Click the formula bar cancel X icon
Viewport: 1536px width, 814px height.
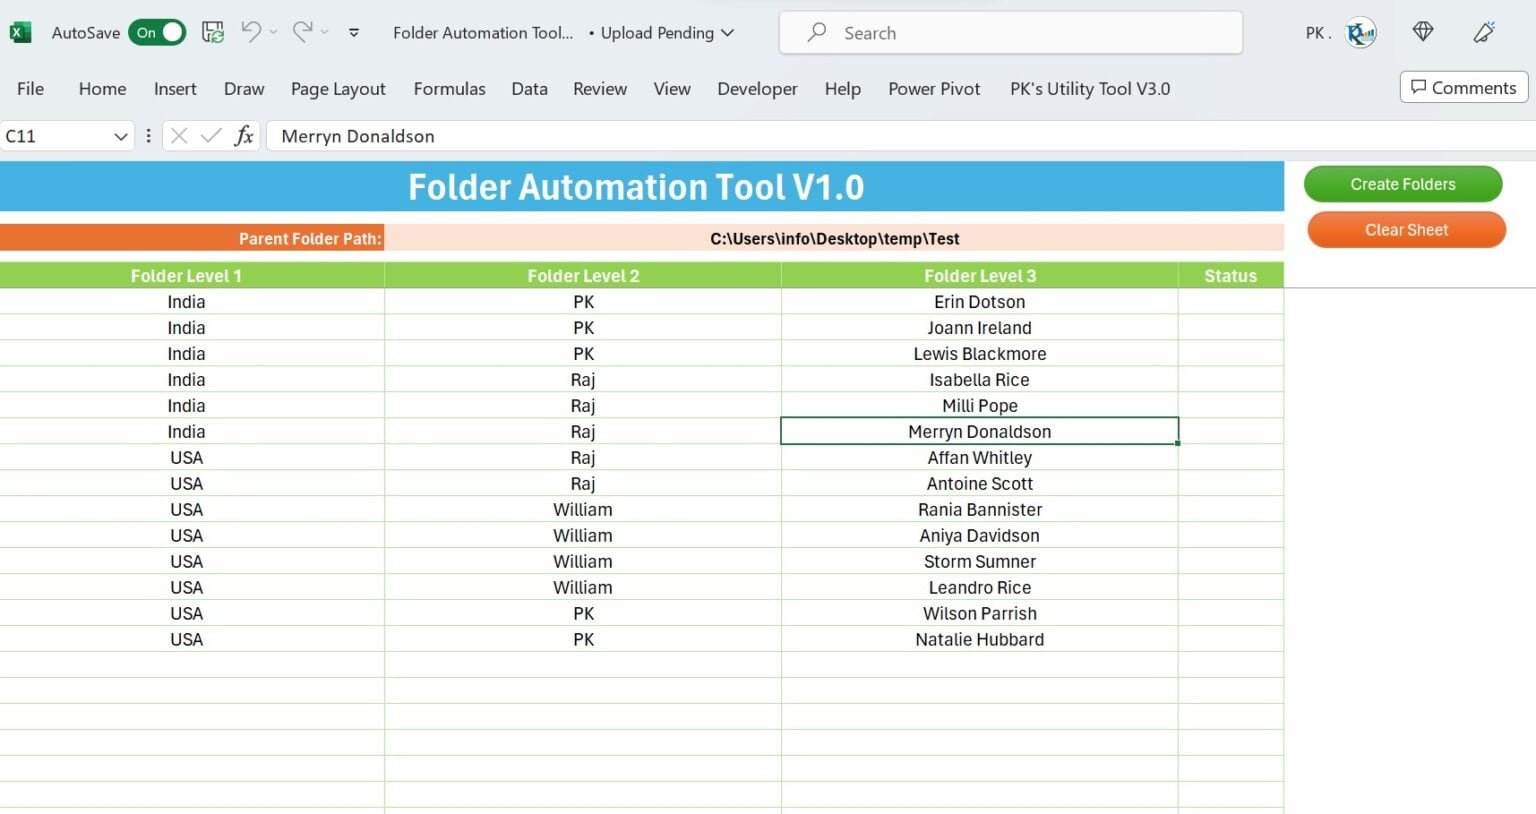[179, 135]
